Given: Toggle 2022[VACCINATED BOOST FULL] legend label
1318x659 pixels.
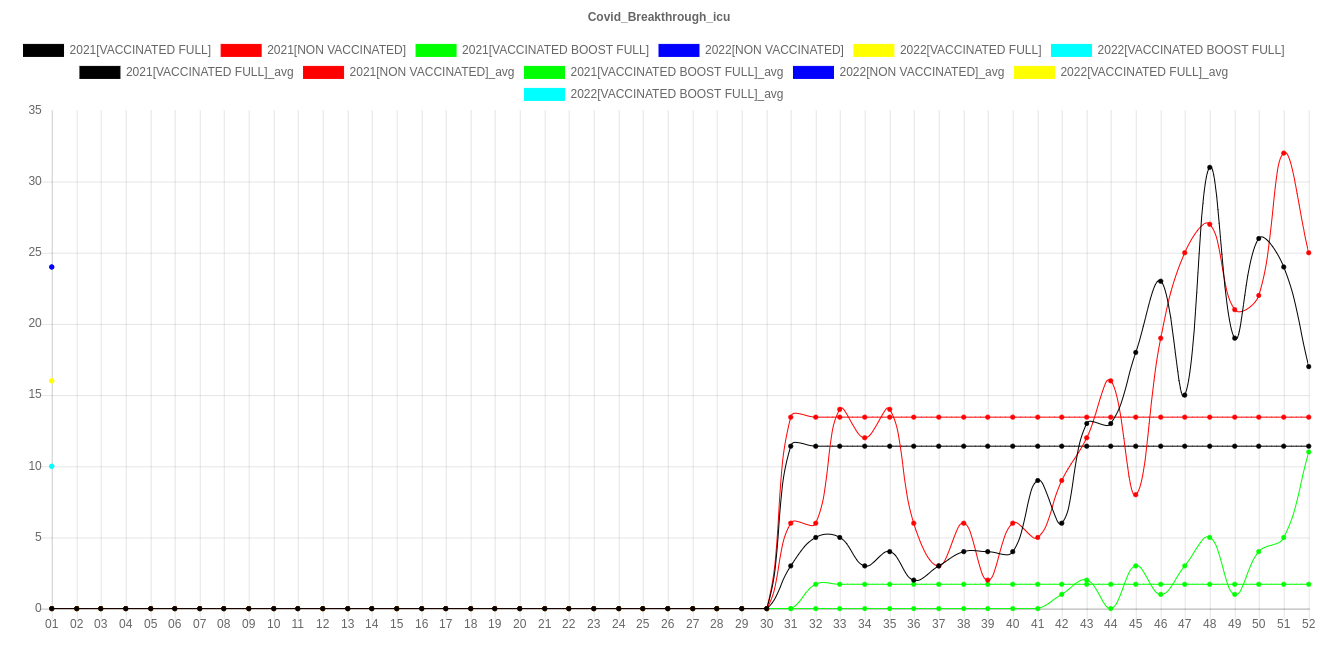Looking at the screenshot, I should [x=1190, y=50].
